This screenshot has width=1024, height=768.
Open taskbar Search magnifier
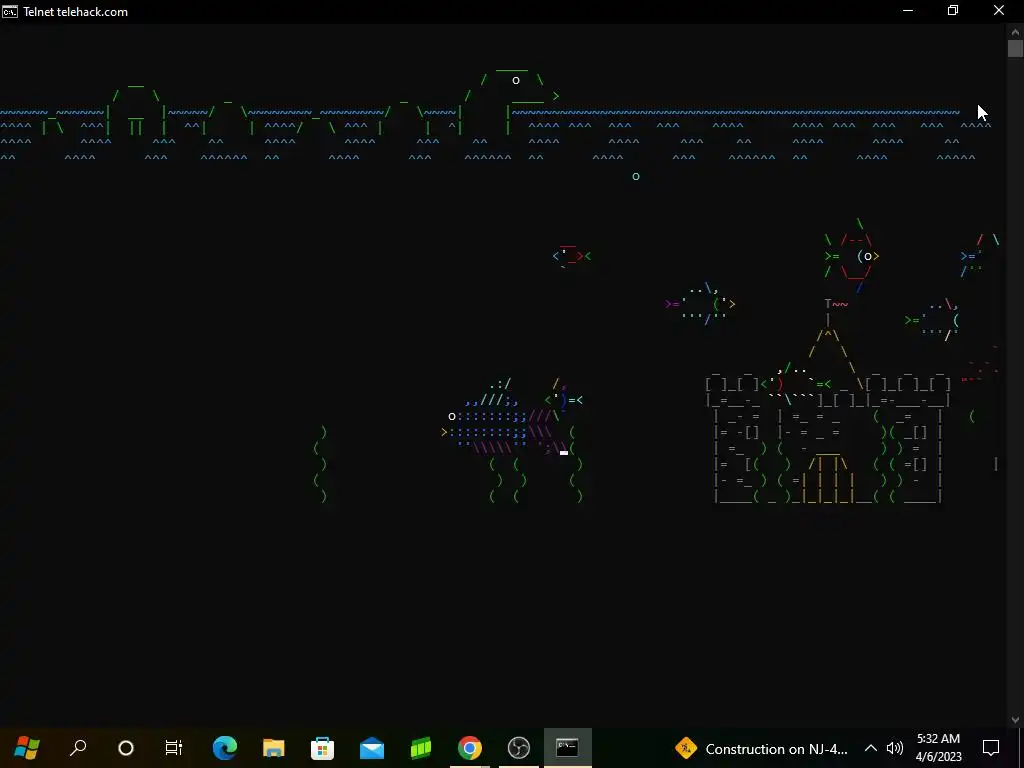[78, 747]
